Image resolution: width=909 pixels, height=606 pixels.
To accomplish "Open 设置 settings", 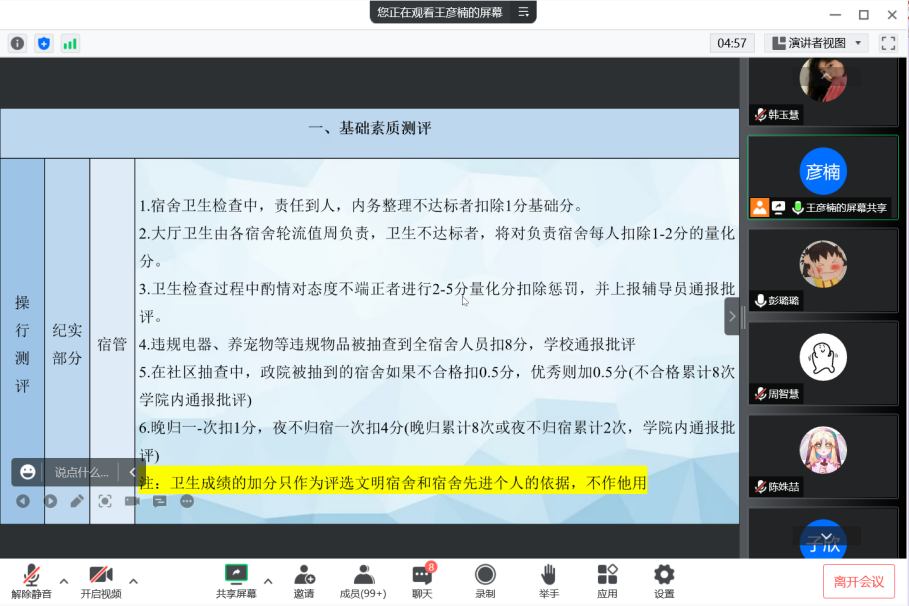I will [664, 580].
